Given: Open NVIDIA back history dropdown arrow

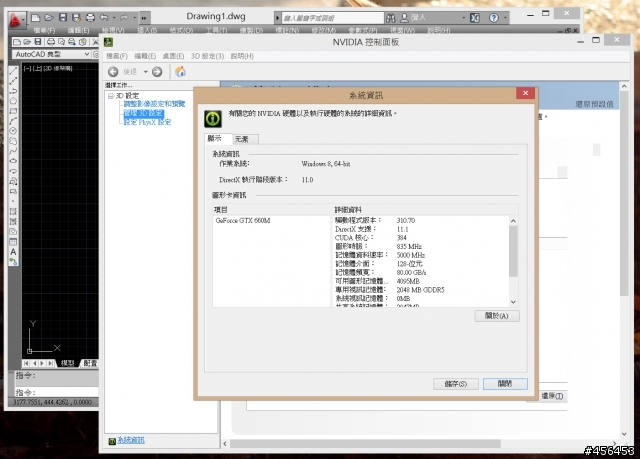Looking at the screenshot, I should 145,72.
